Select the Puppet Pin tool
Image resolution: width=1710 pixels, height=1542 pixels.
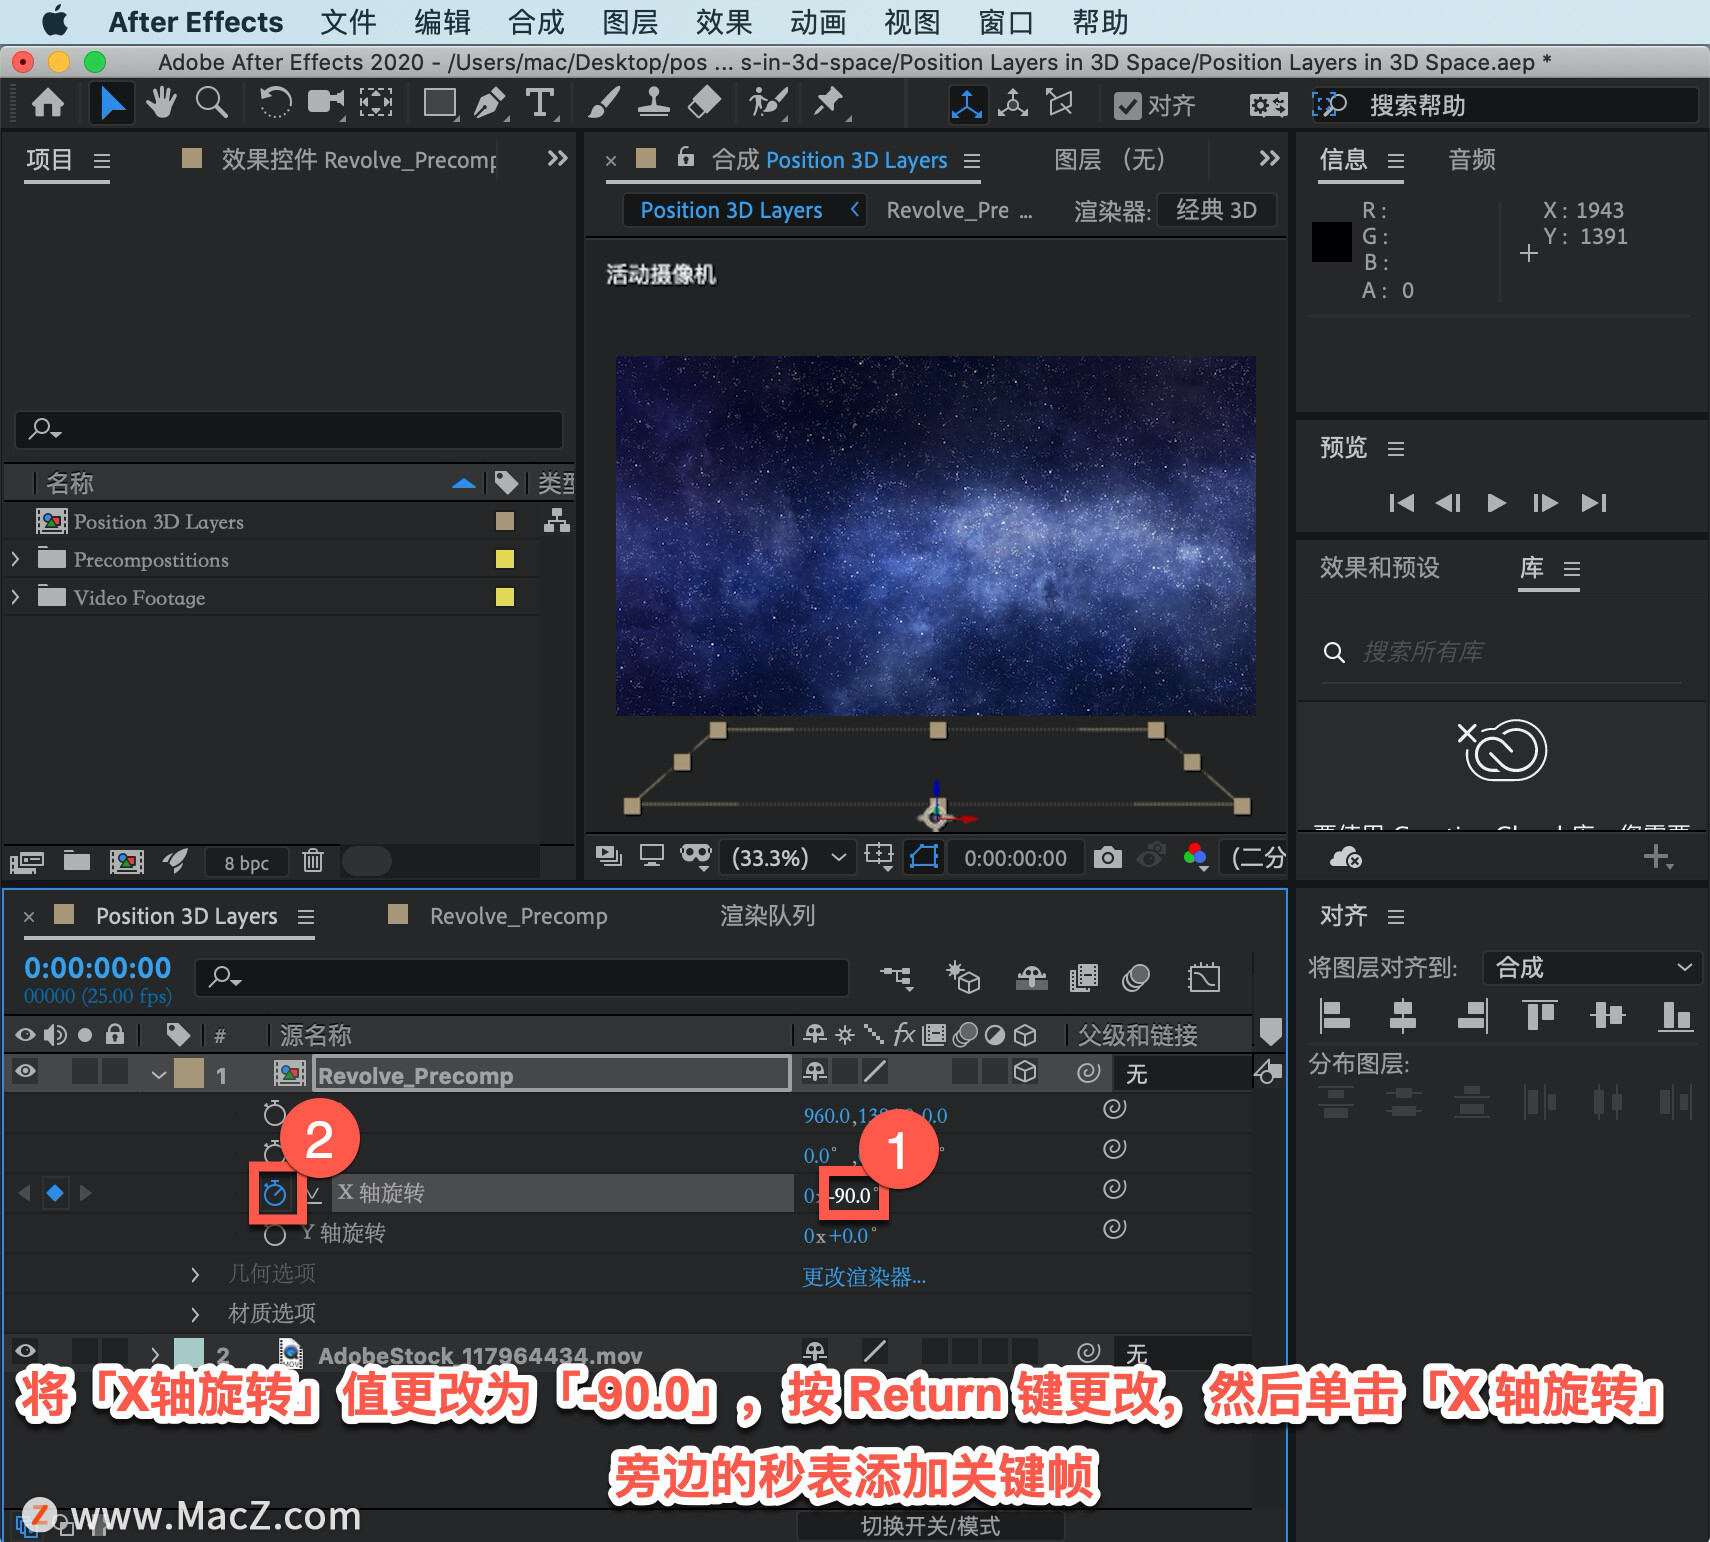click(829, 103)
